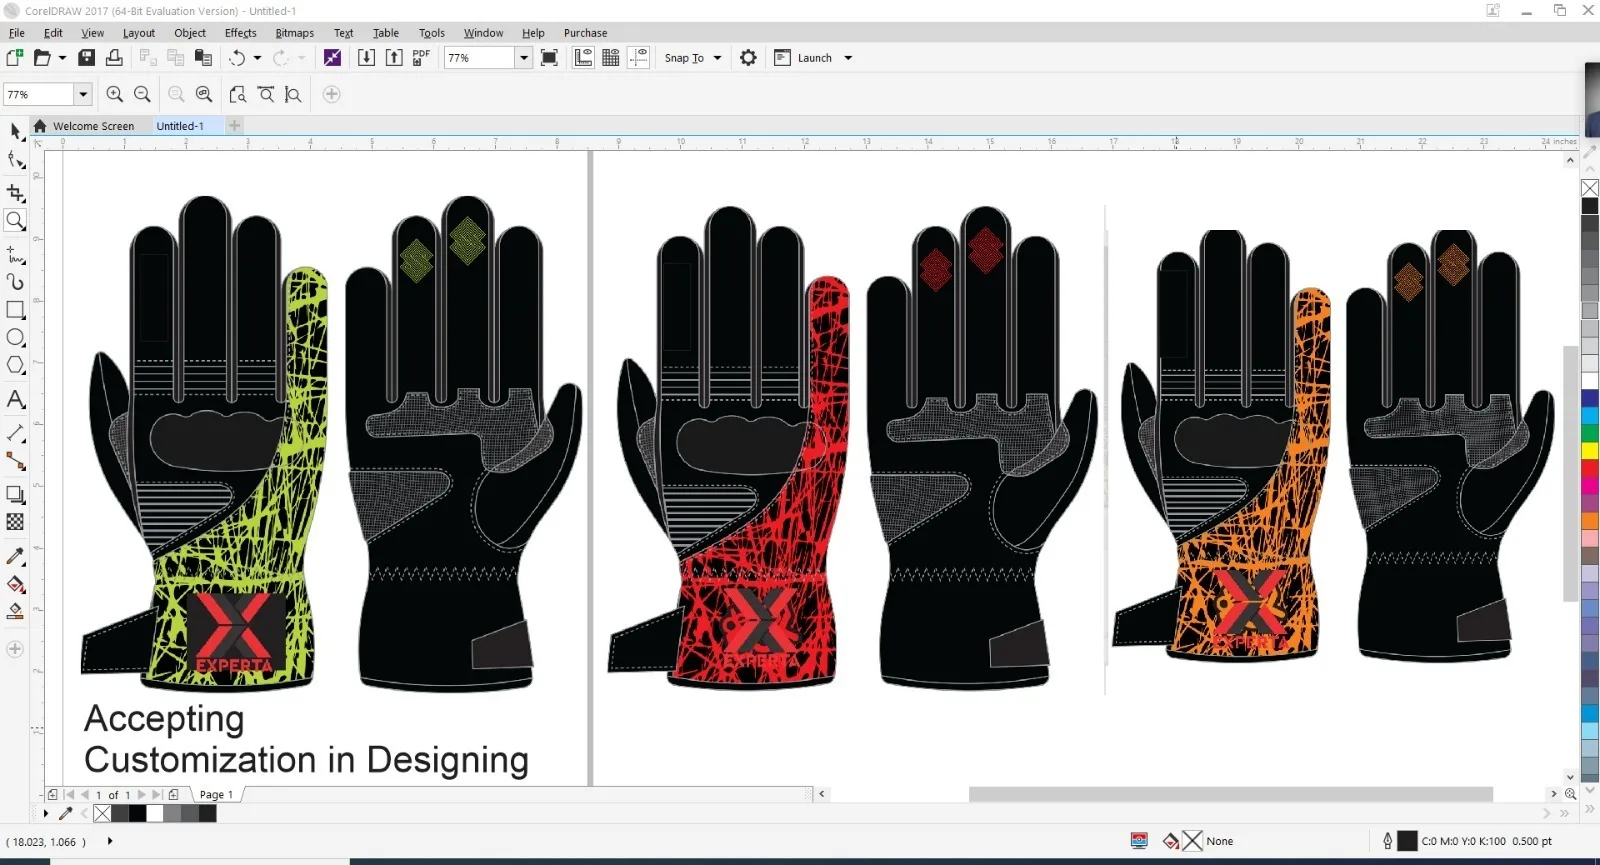This screenshot has height=865, width=1600.
Task: Click the Paste icon
Action: [x=204, y=58]
